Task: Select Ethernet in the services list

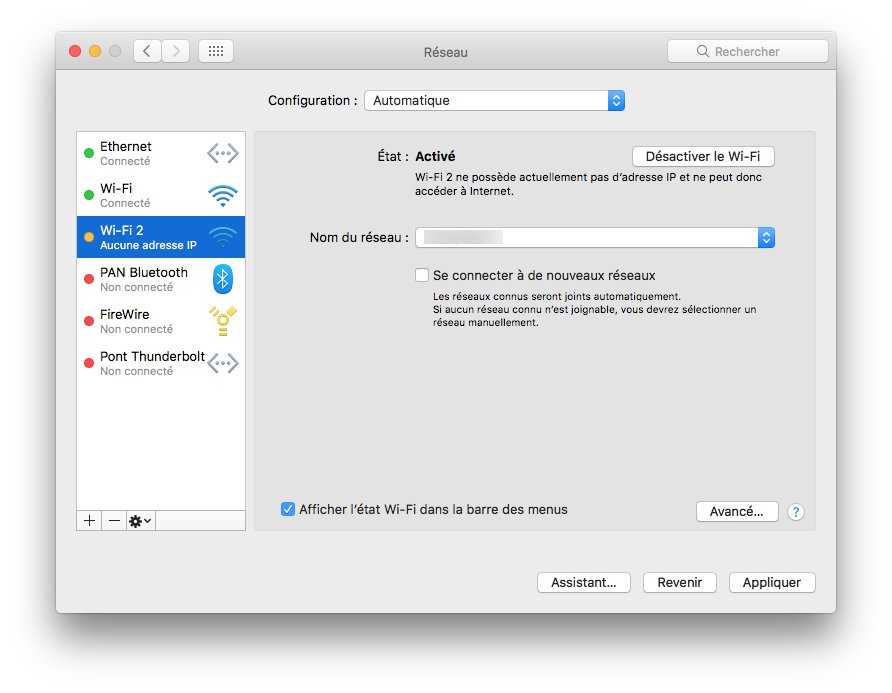Action: click(161, 153)
